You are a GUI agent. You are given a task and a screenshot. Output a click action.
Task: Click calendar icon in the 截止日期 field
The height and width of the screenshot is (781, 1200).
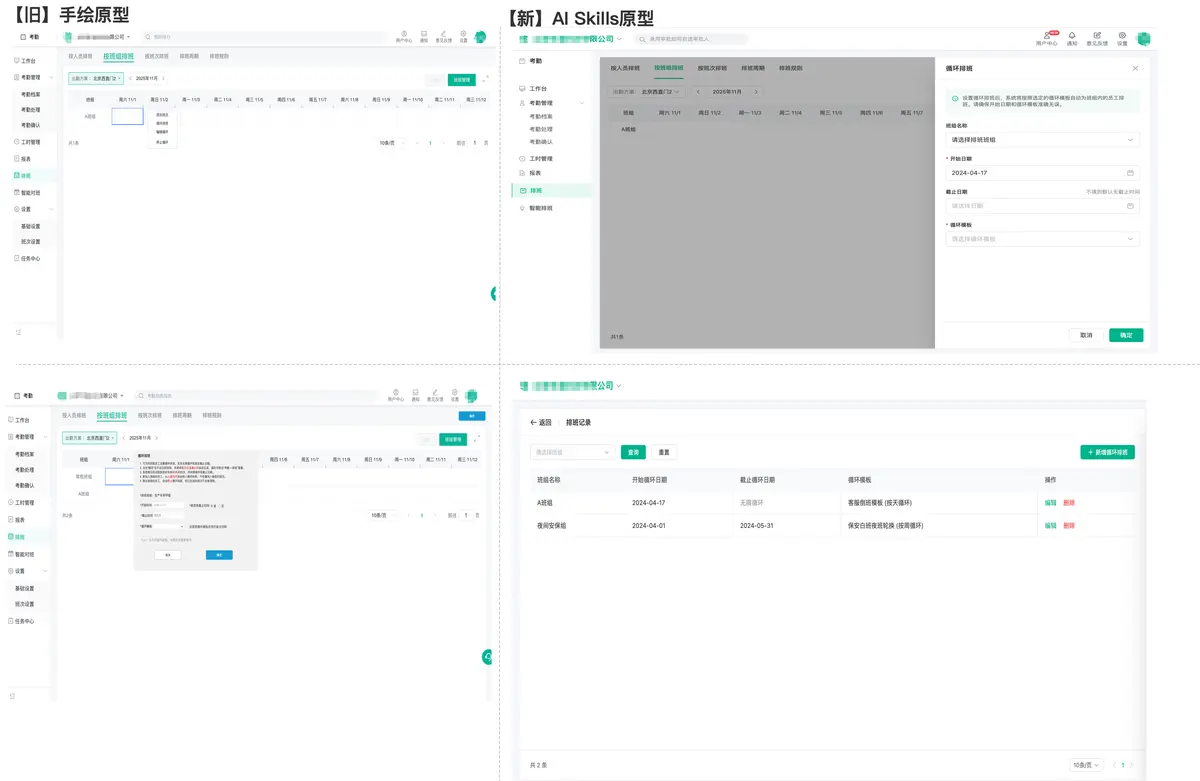[1130, 206]
